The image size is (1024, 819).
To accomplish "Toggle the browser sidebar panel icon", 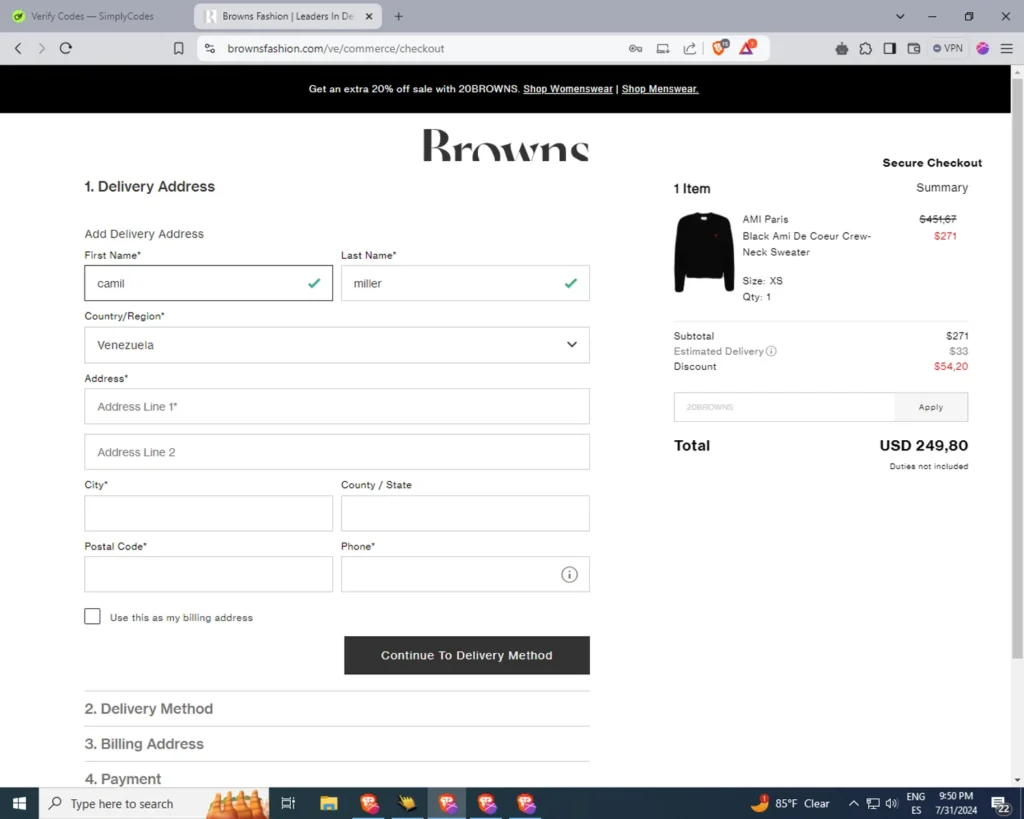I will coord(890,48).
